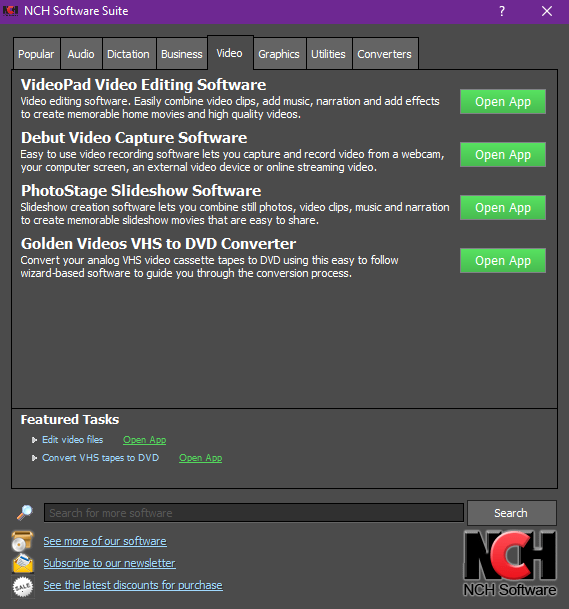This screenshot has height=609, width=569.
Task: Expand the 'Convert VHS tapes to DVD' arrow
Action: coord(34,458)
